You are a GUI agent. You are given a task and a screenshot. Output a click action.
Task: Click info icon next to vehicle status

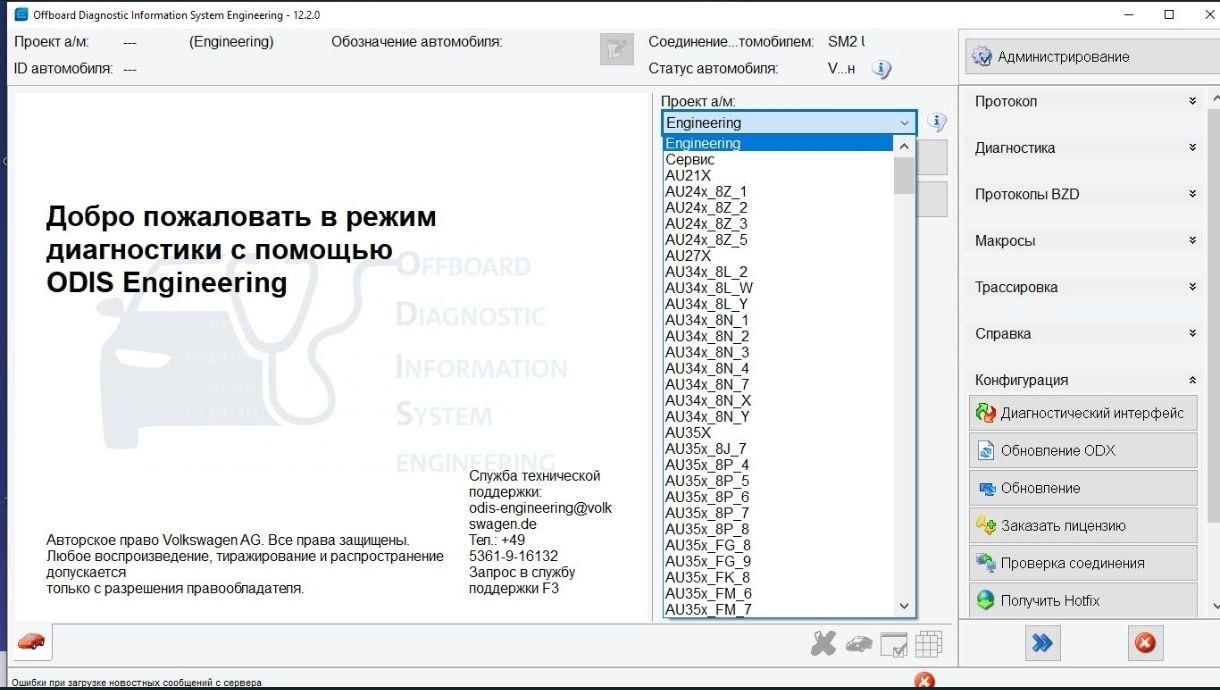[881, 69]
